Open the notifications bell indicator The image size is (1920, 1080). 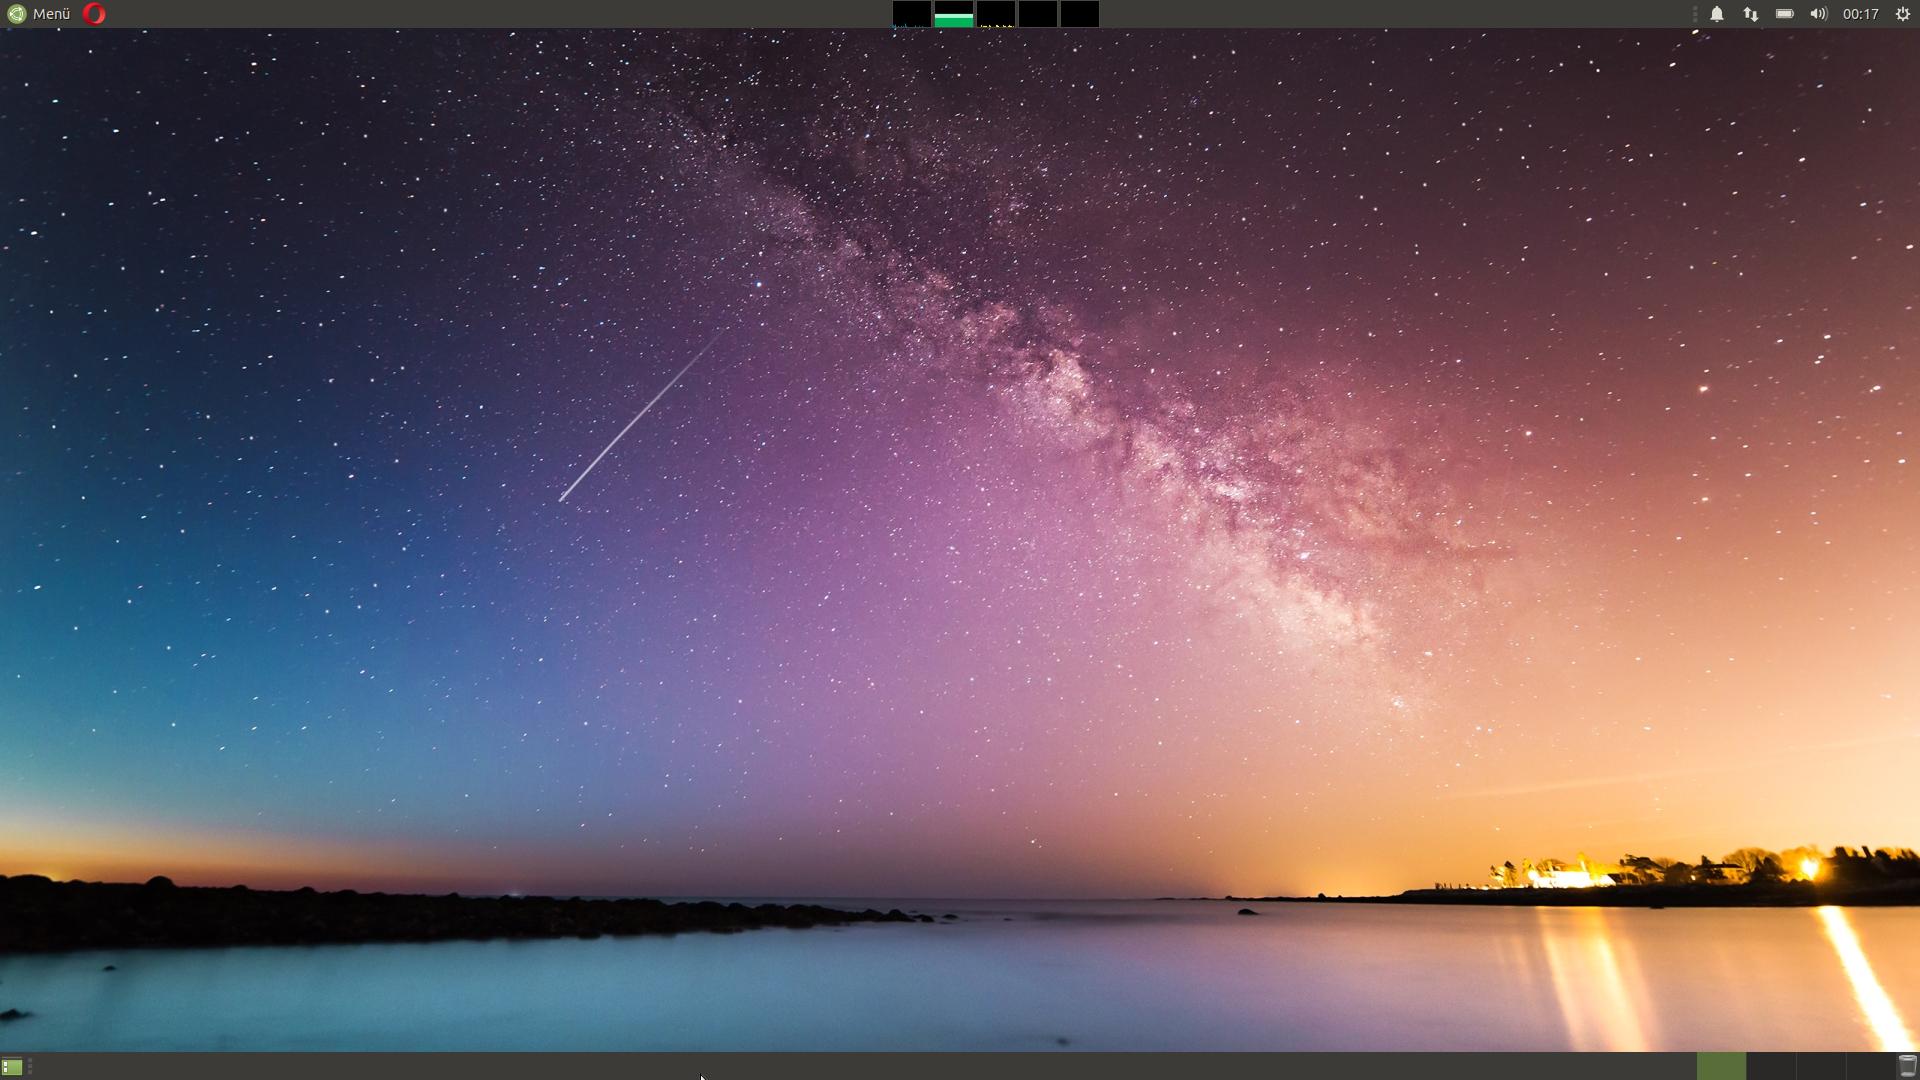pyautogui.click(x=1716, y=14)
